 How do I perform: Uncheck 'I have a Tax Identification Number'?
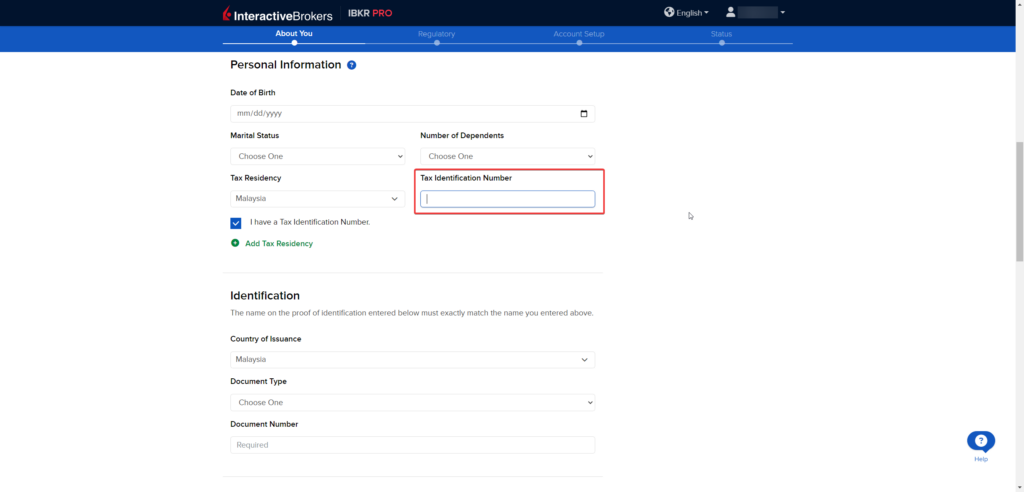point(236,223)
